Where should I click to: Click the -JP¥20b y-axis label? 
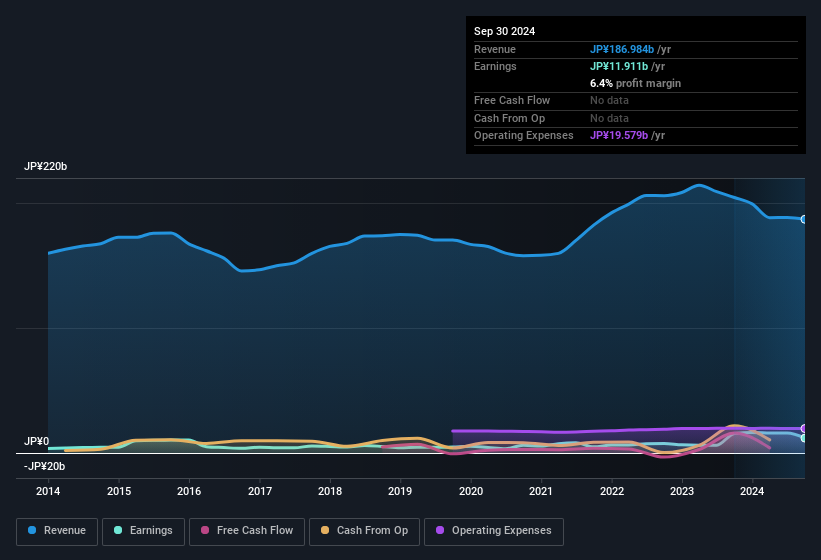point(45,466)
